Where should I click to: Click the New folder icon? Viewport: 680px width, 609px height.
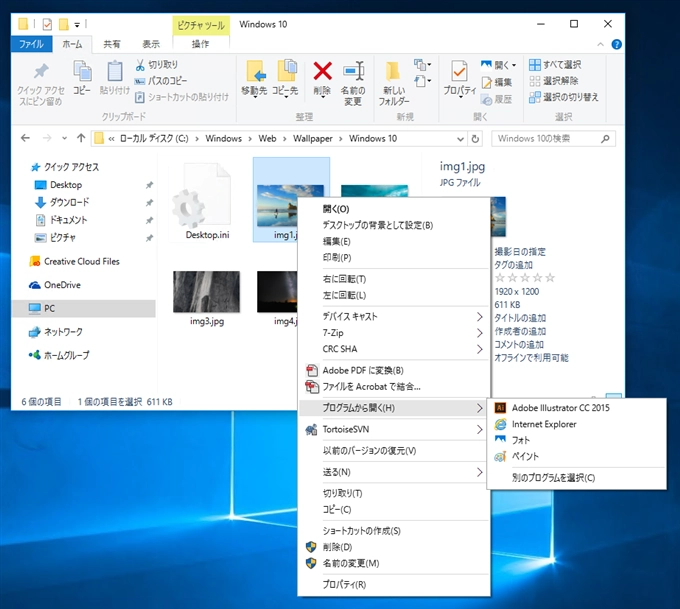(393, 71)
